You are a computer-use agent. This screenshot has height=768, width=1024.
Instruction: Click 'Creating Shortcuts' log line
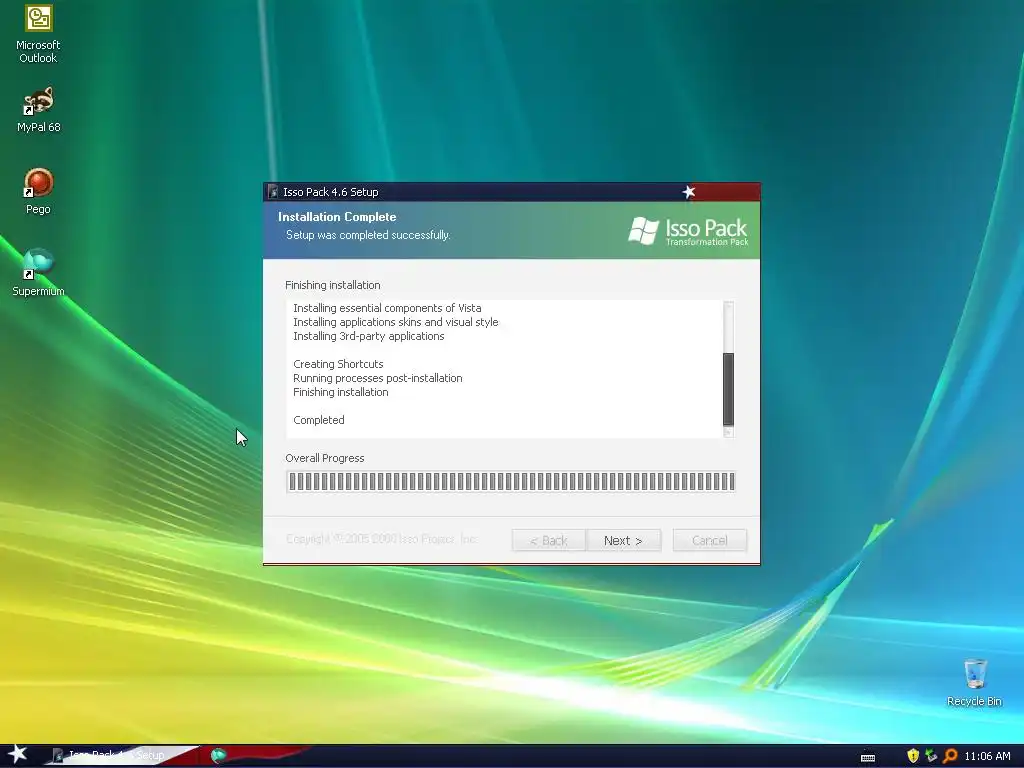coord(338,364)
